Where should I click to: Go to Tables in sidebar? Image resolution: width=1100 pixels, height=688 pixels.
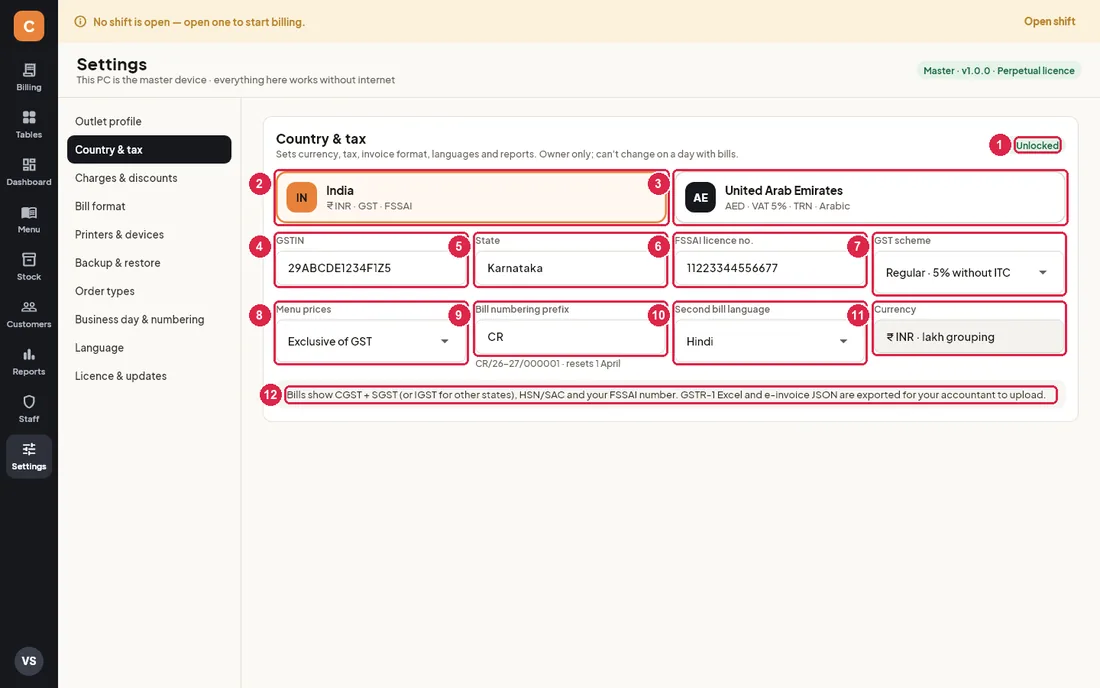[x=29, y=124]
